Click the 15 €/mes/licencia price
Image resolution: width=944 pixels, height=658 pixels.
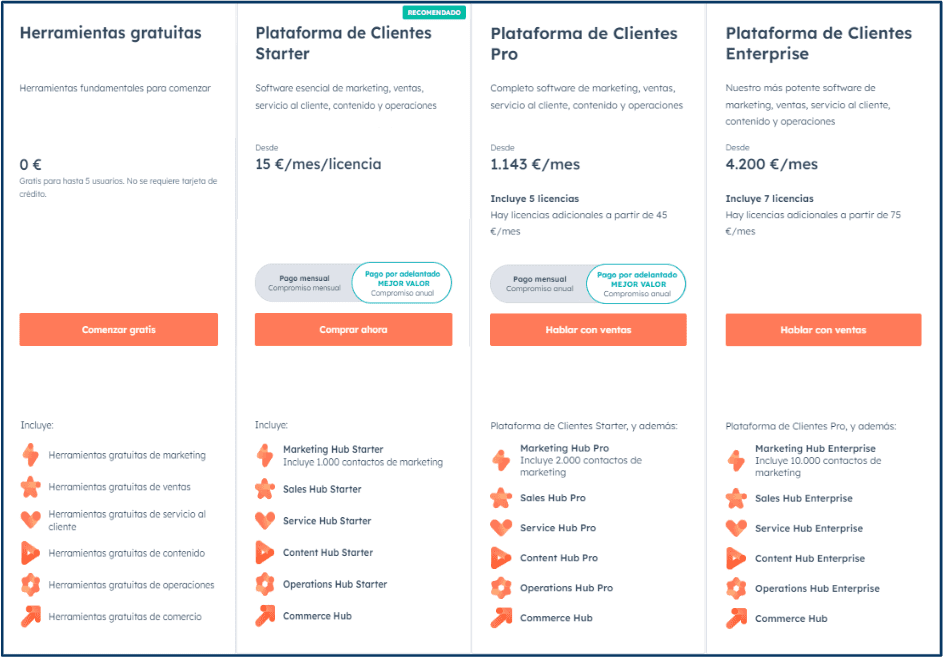pos(318,164)
